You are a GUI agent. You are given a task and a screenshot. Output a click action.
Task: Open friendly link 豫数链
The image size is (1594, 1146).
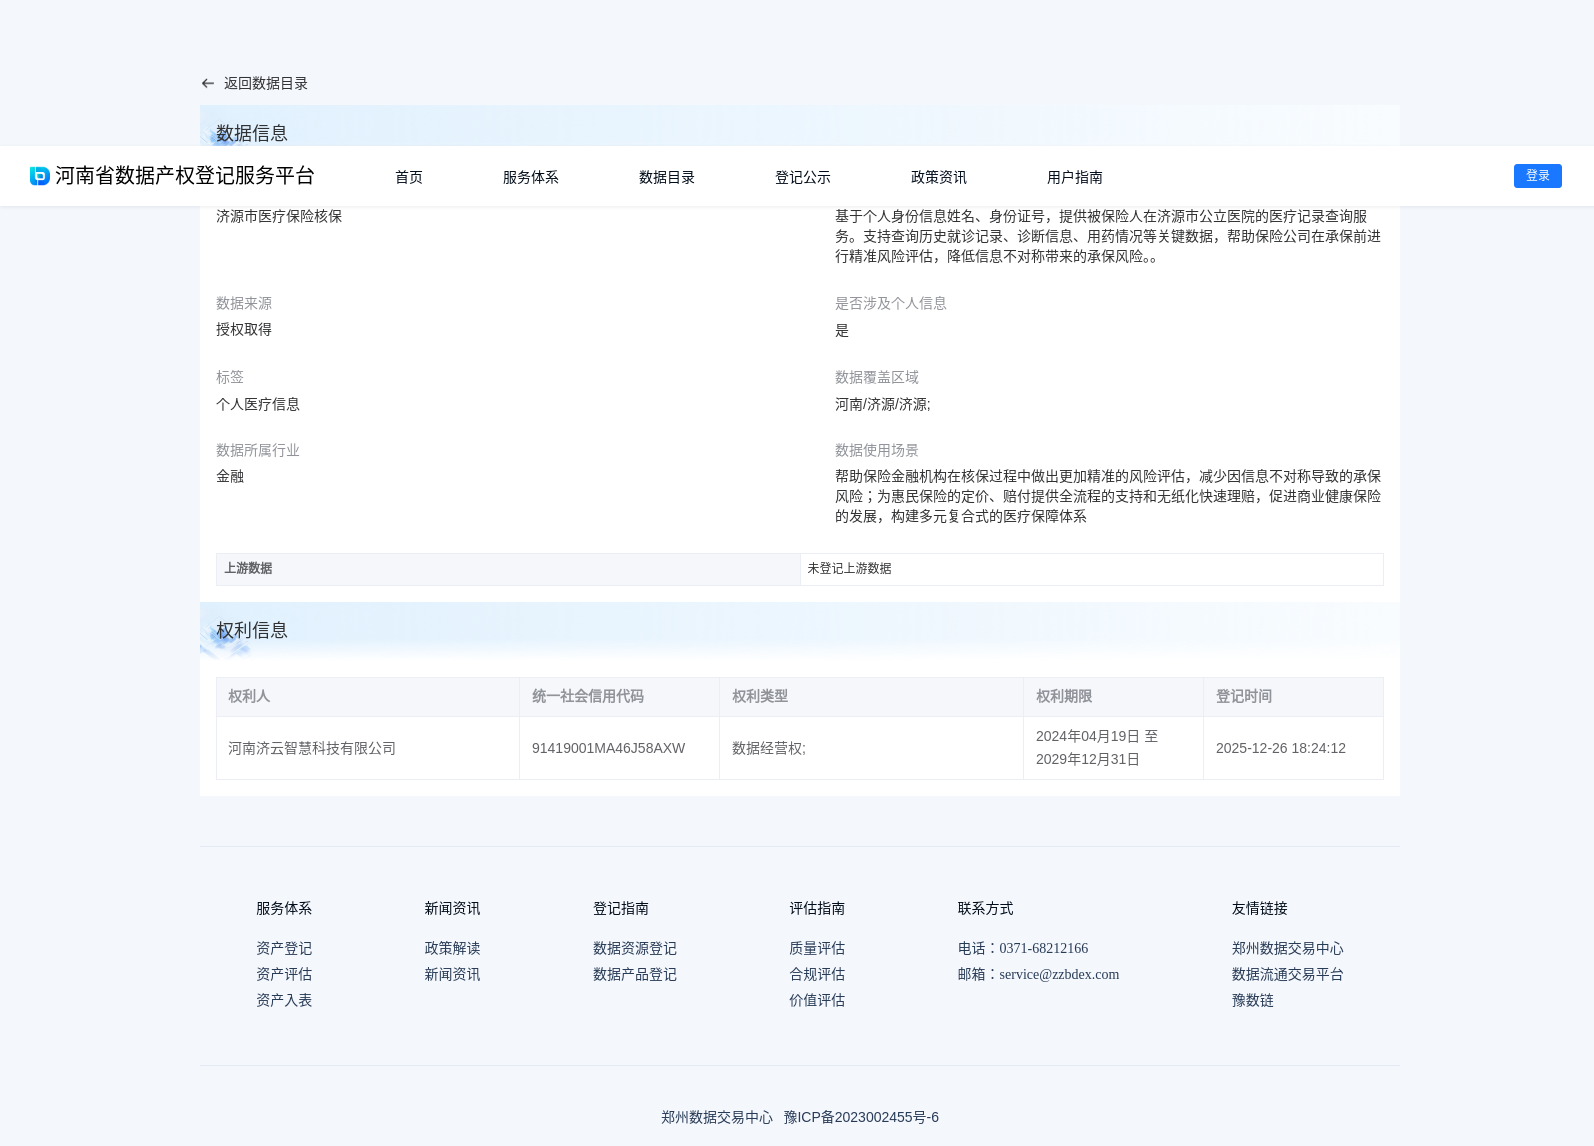coord(1253,1000)
